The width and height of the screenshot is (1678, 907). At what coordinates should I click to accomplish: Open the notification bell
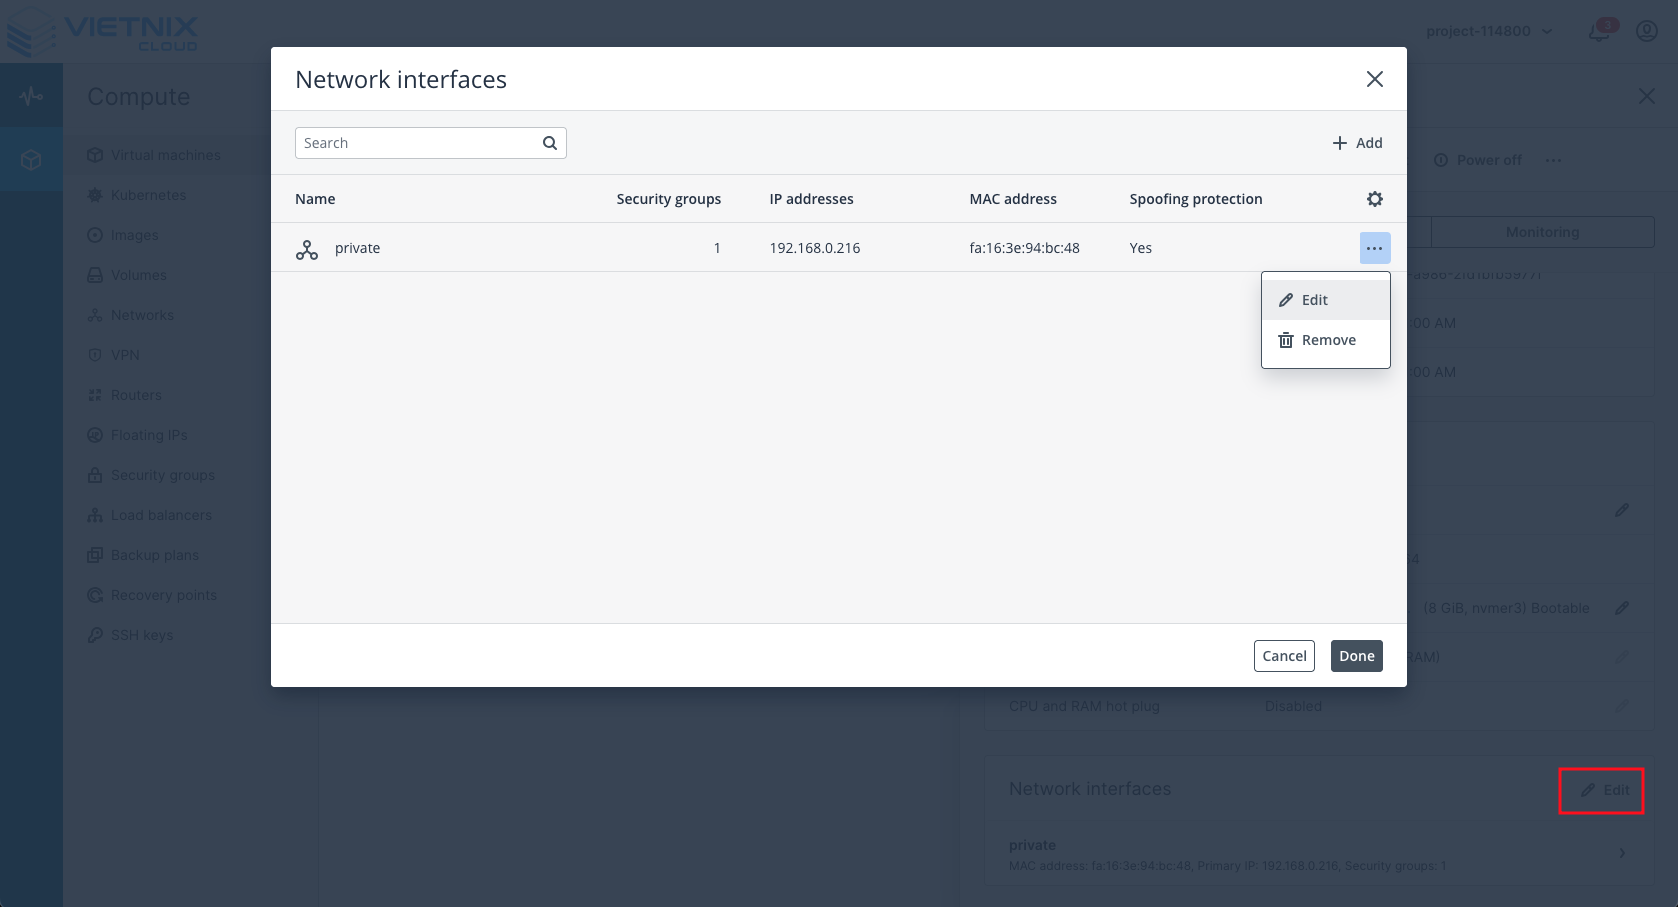(x=1597, y=31)
